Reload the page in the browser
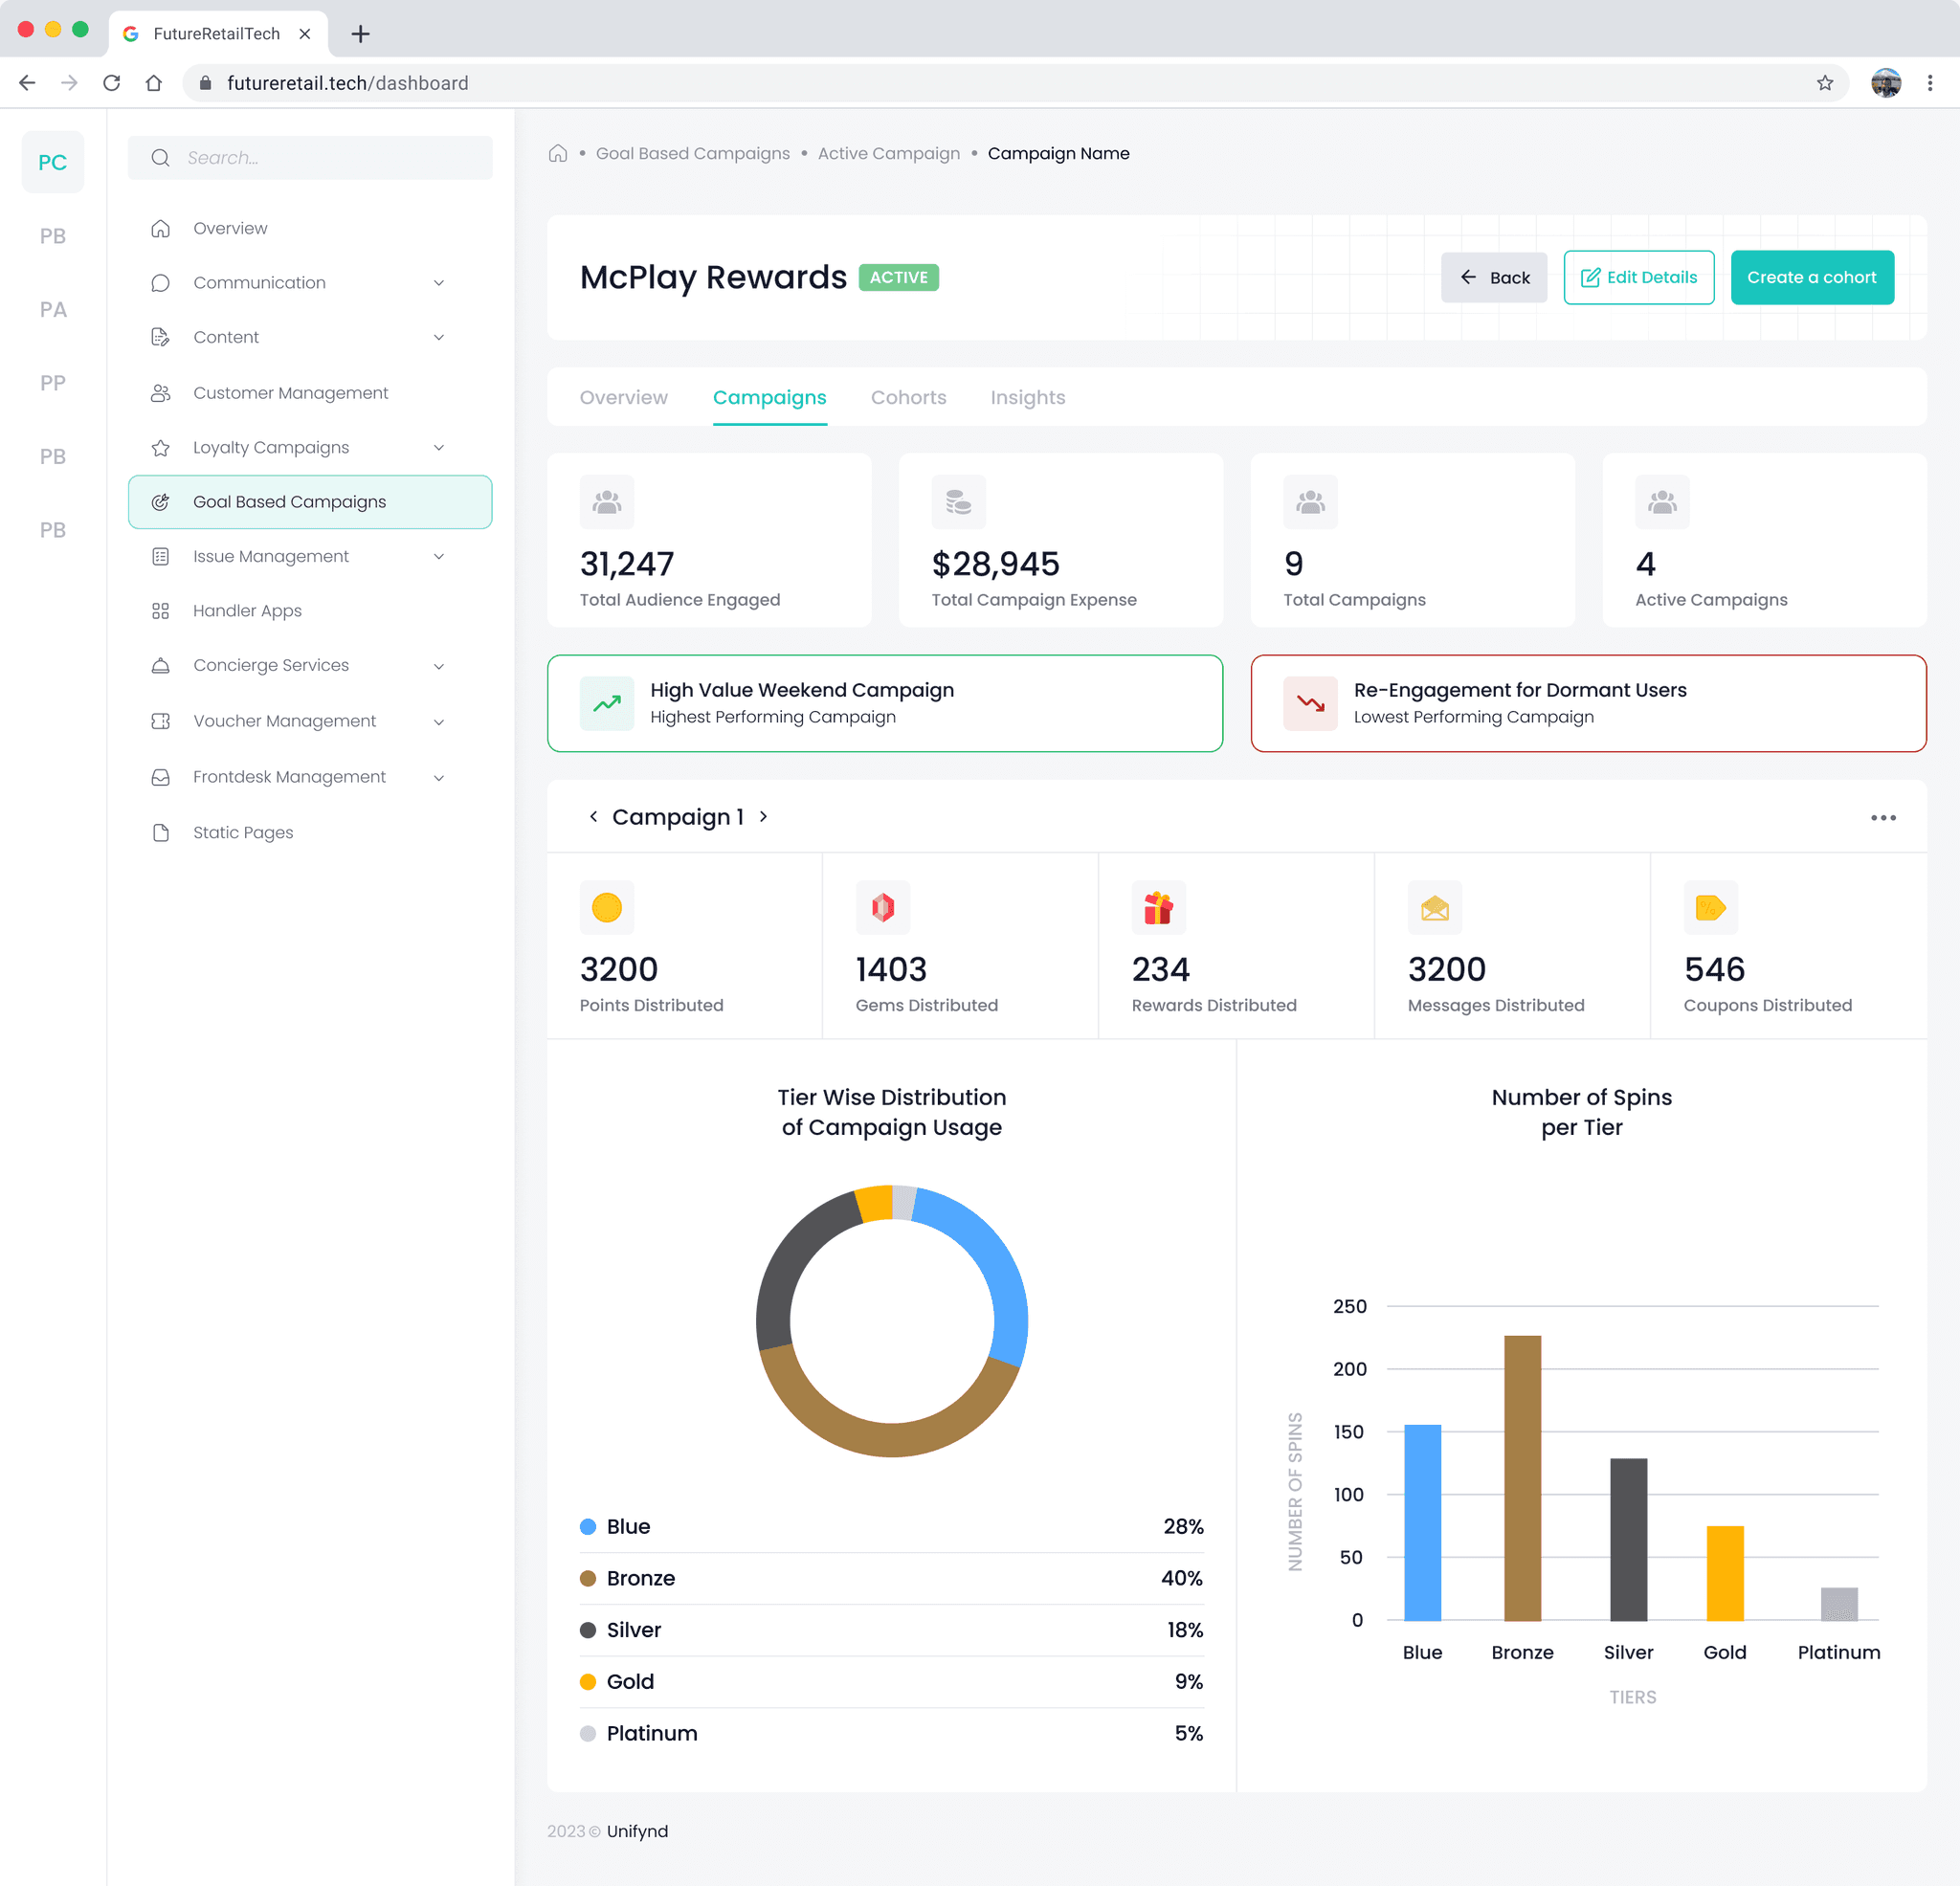 (x=112, y=83)
